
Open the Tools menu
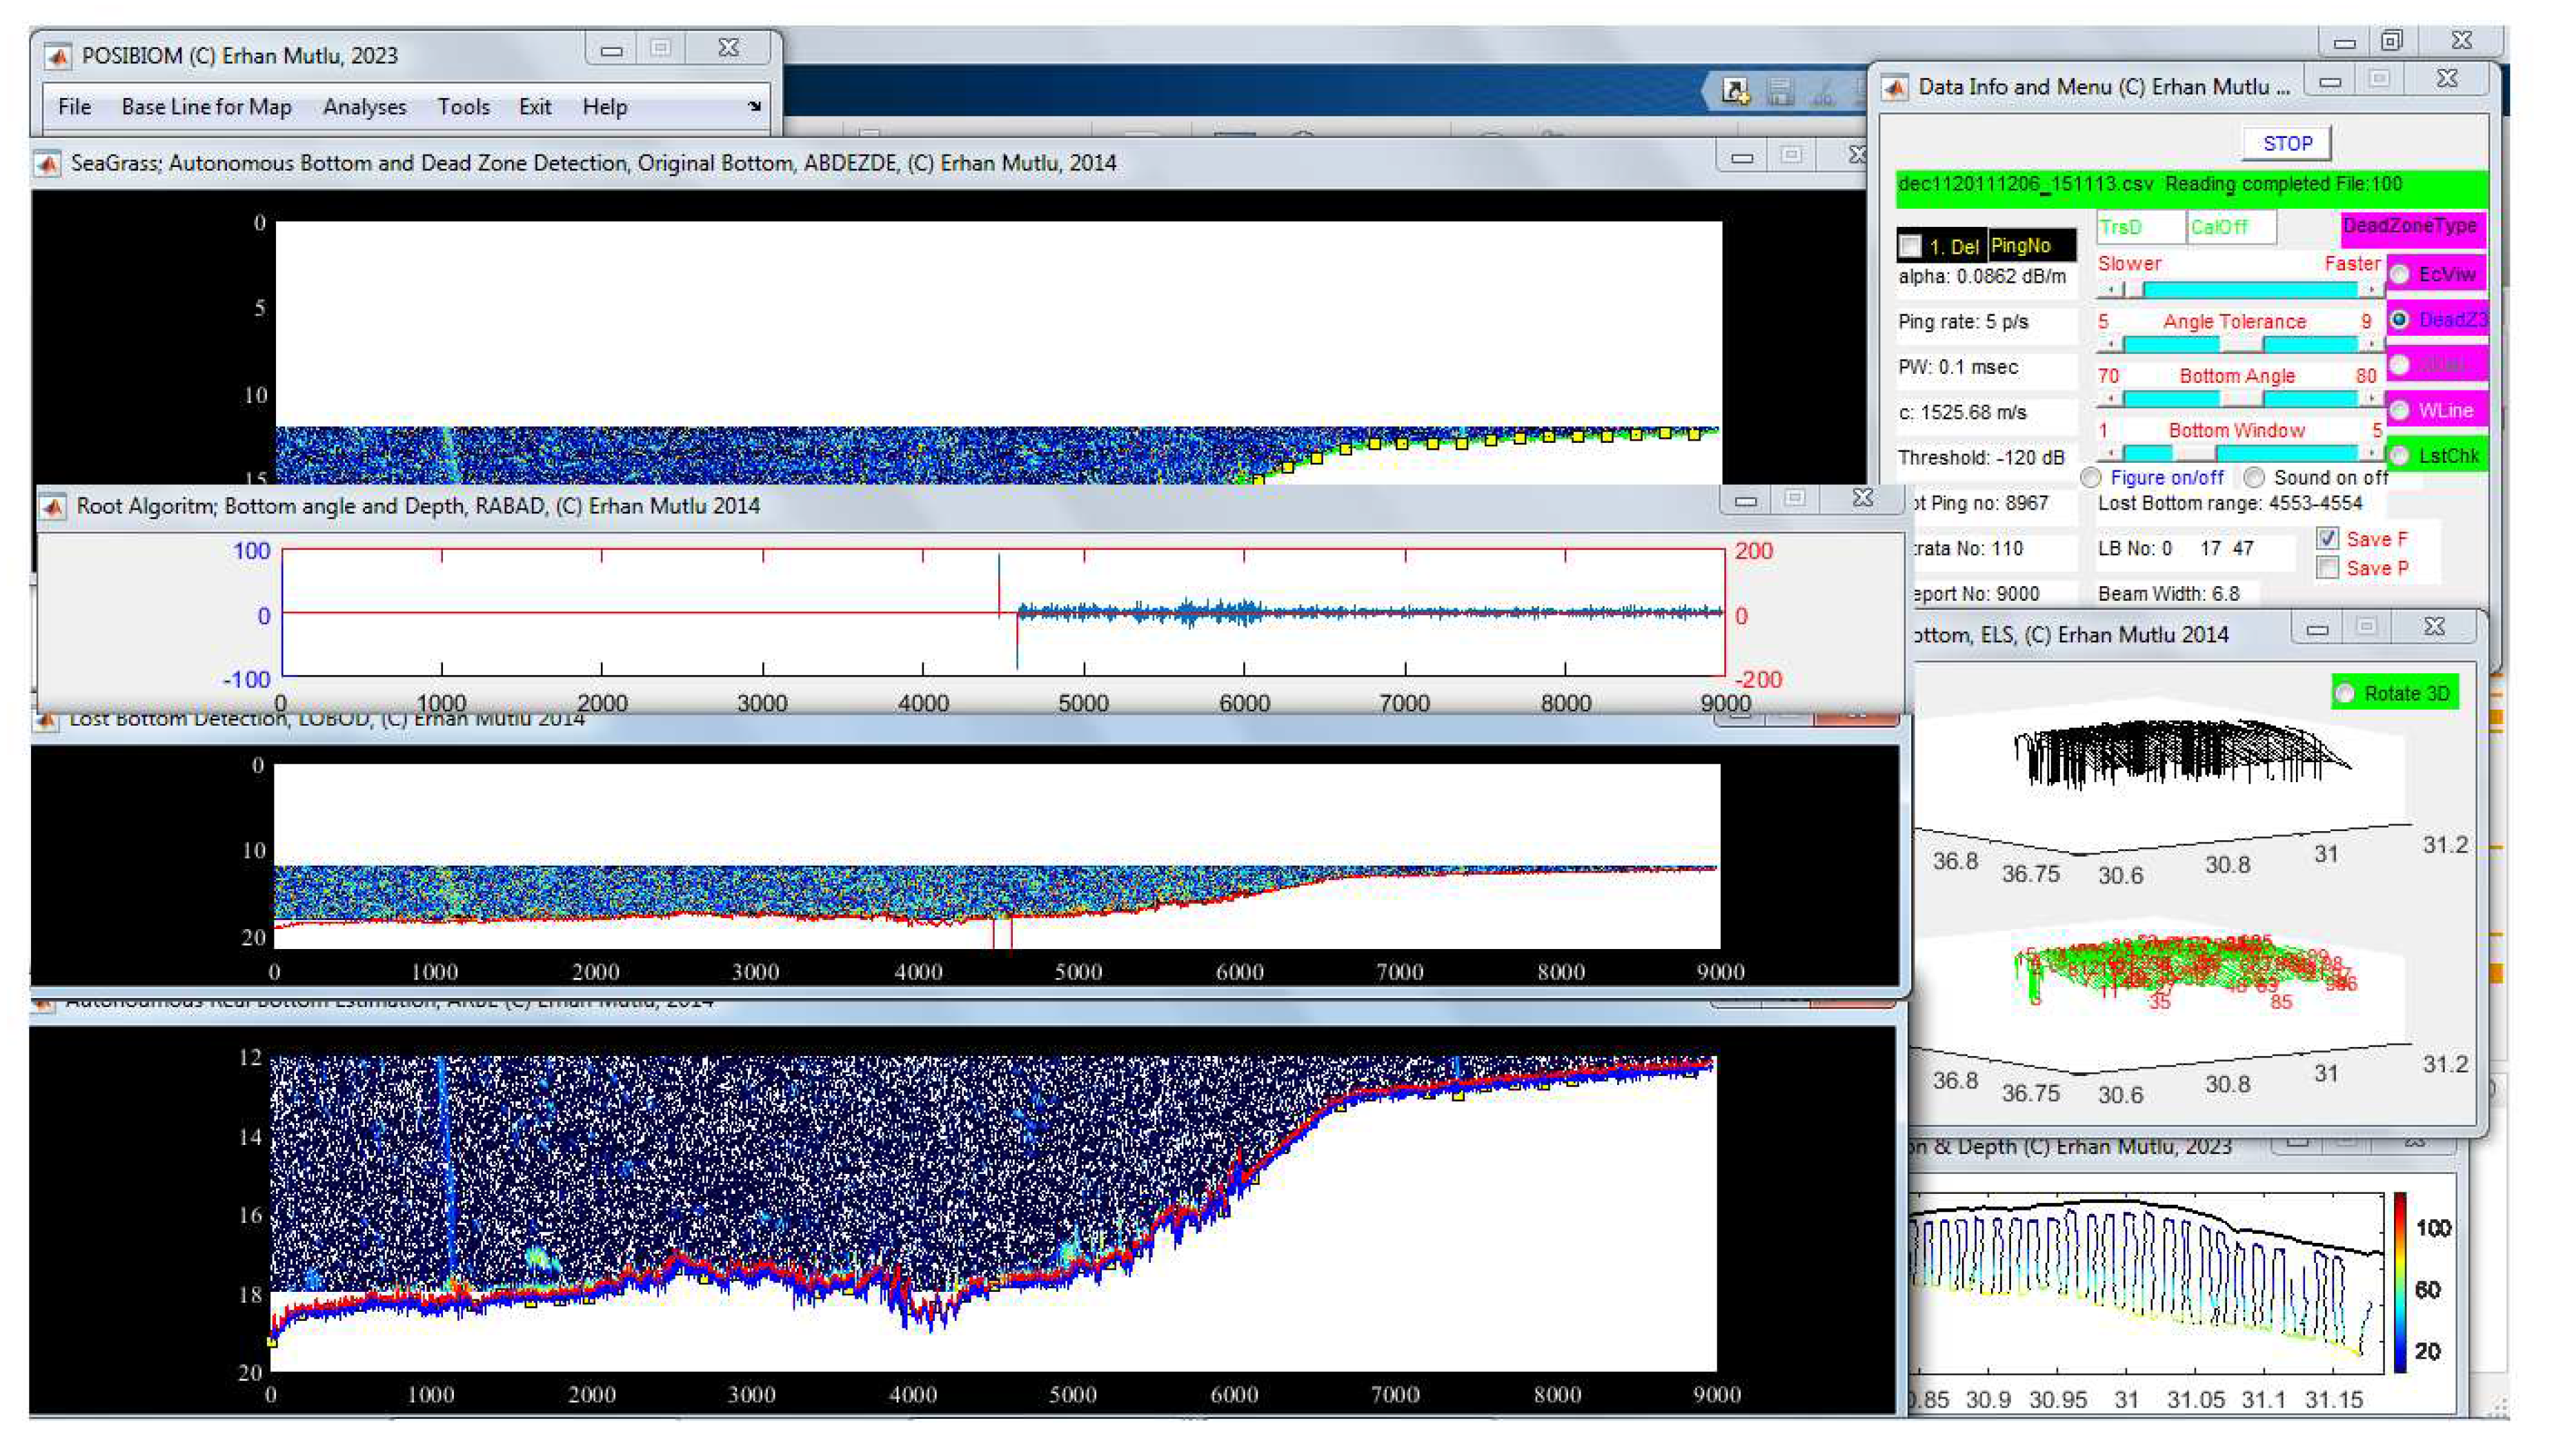click(463, 107)
